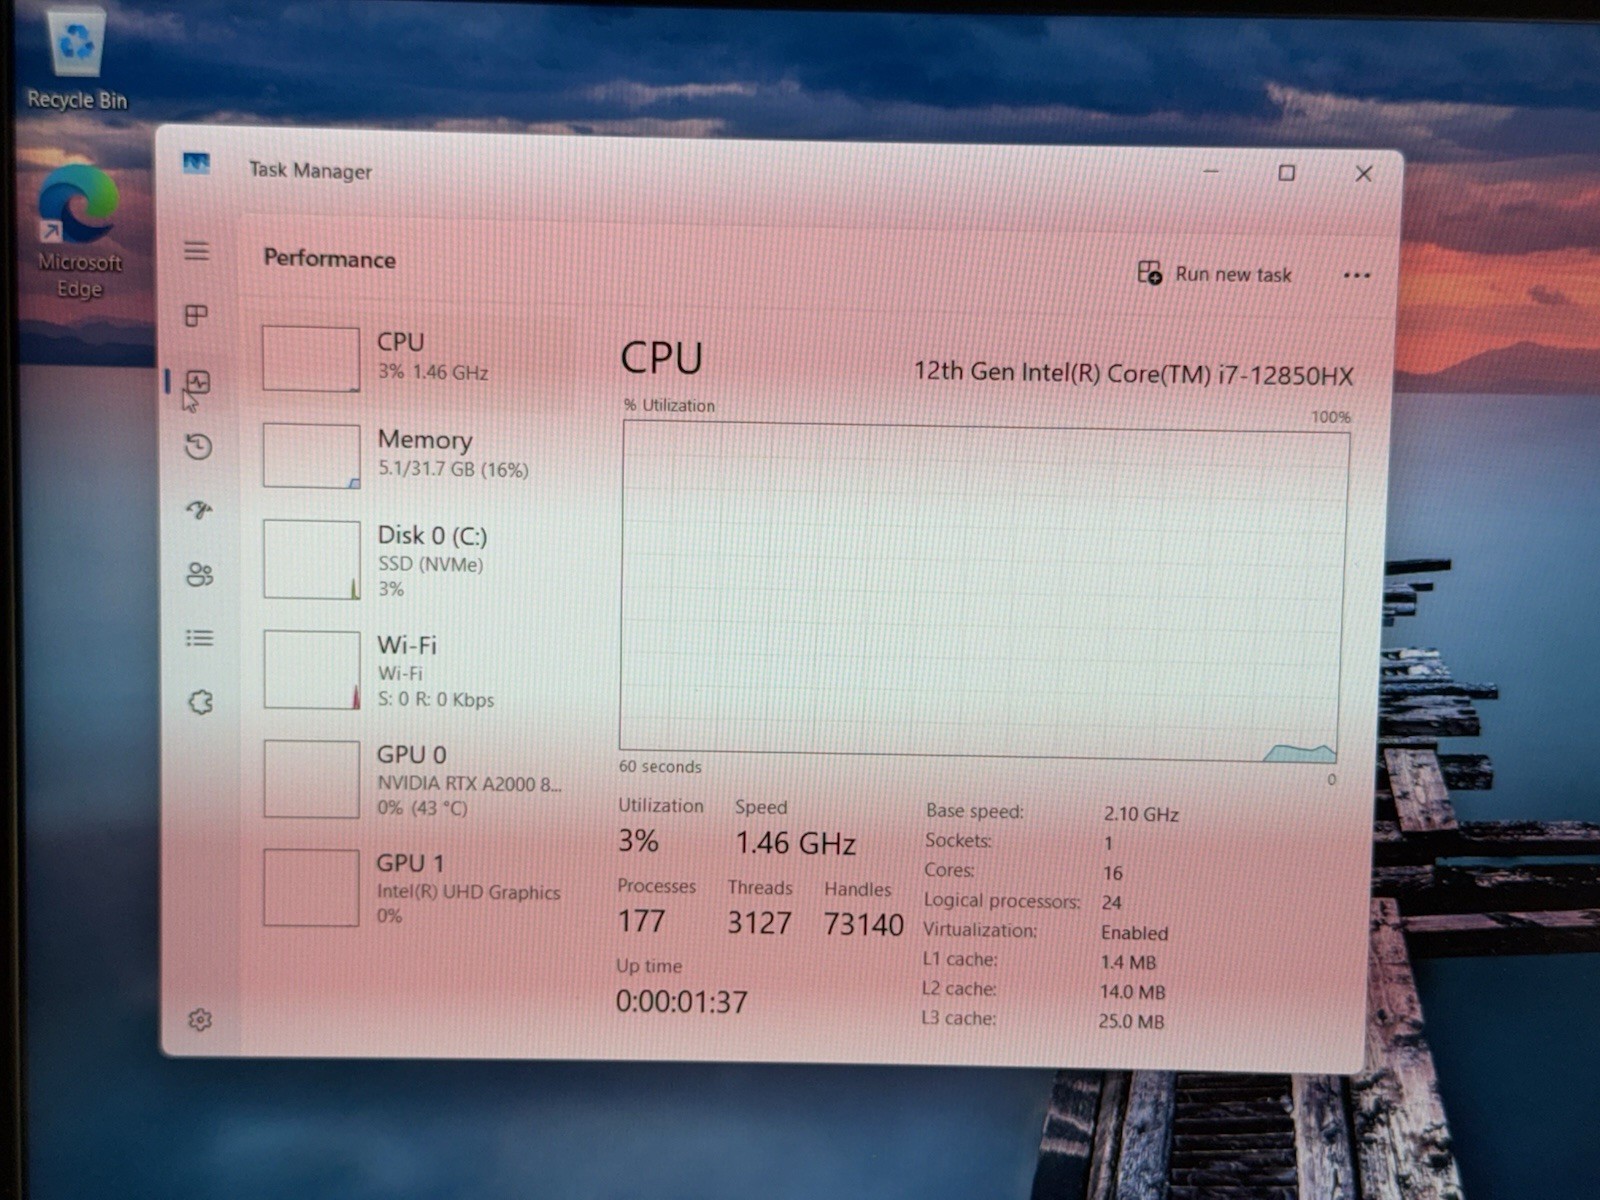Click the Sockets 1 value
Screen dimensions: 1600x1200
tap(1108, 843)
